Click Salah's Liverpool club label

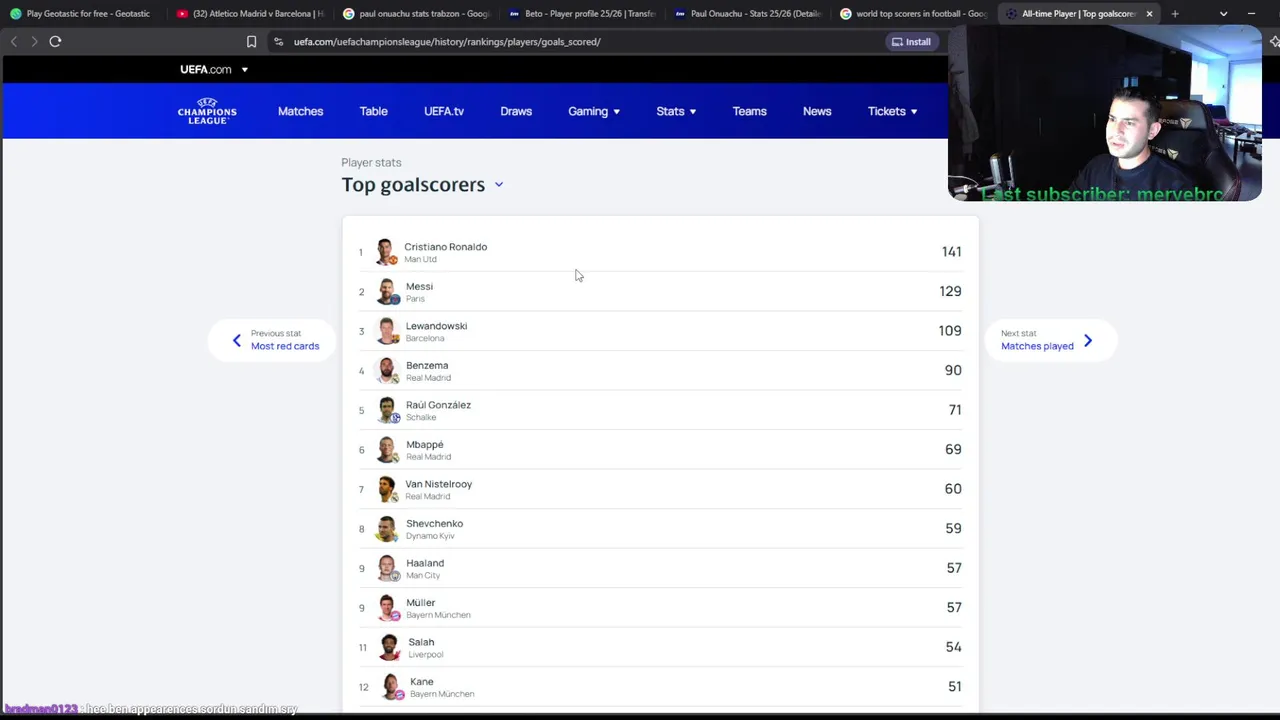[x=426, y=654]
